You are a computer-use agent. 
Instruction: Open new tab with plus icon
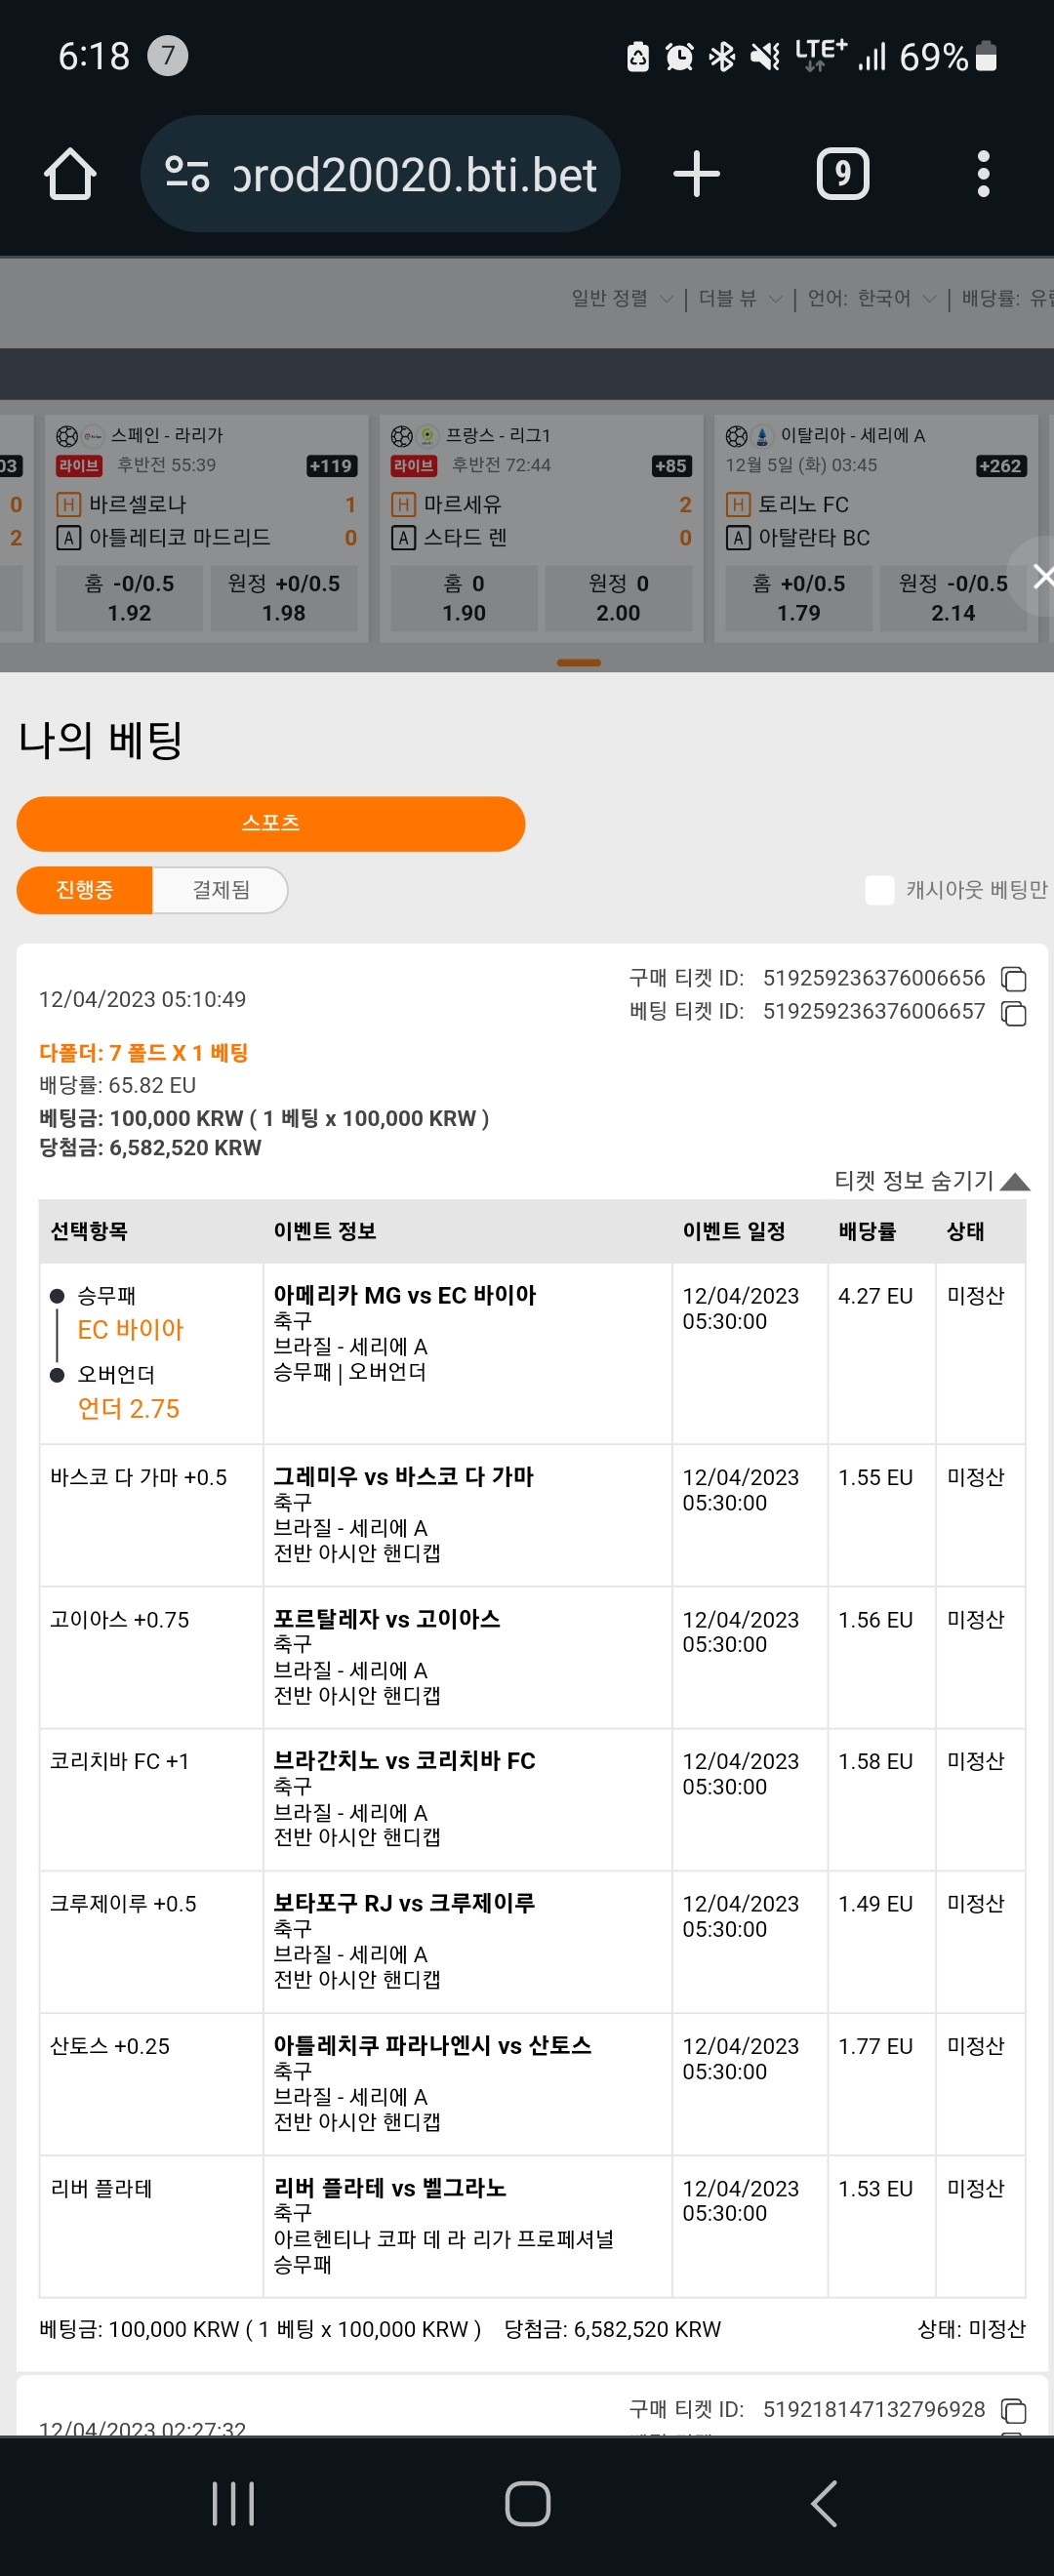[696, 174]
